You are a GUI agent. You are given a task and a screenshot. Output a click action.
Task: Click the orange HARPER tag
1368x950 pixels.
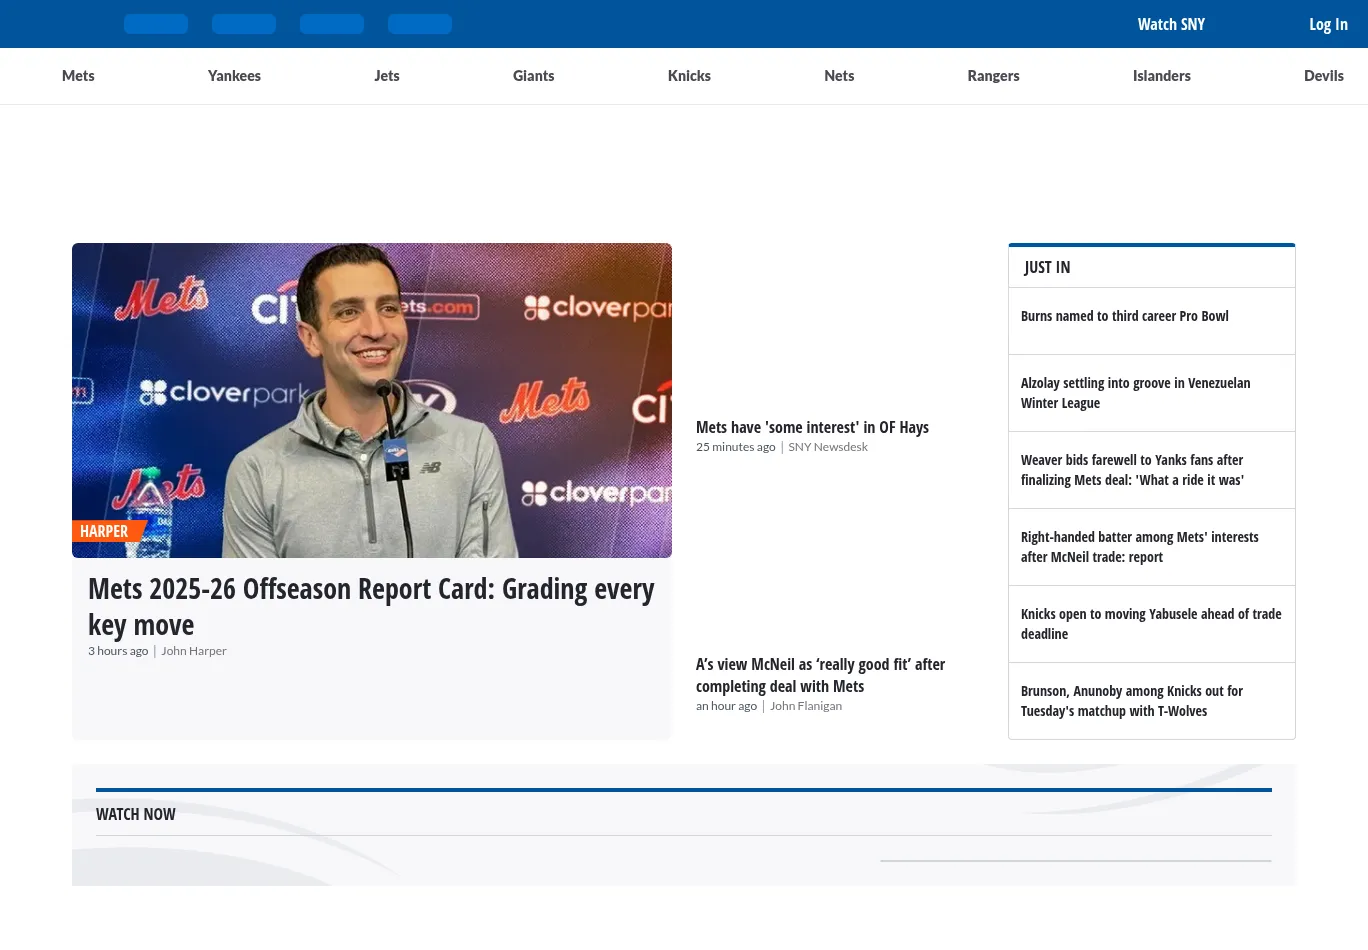(x=105, y=531)
